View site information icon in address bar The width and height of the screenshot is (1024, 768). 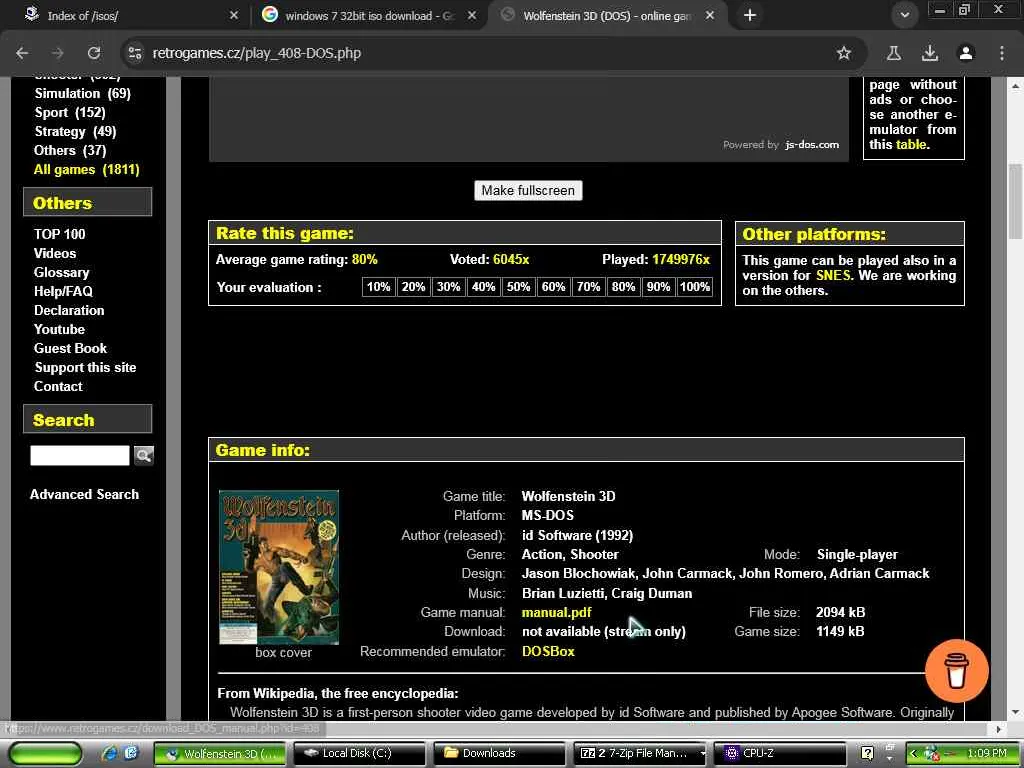(135, 53)
